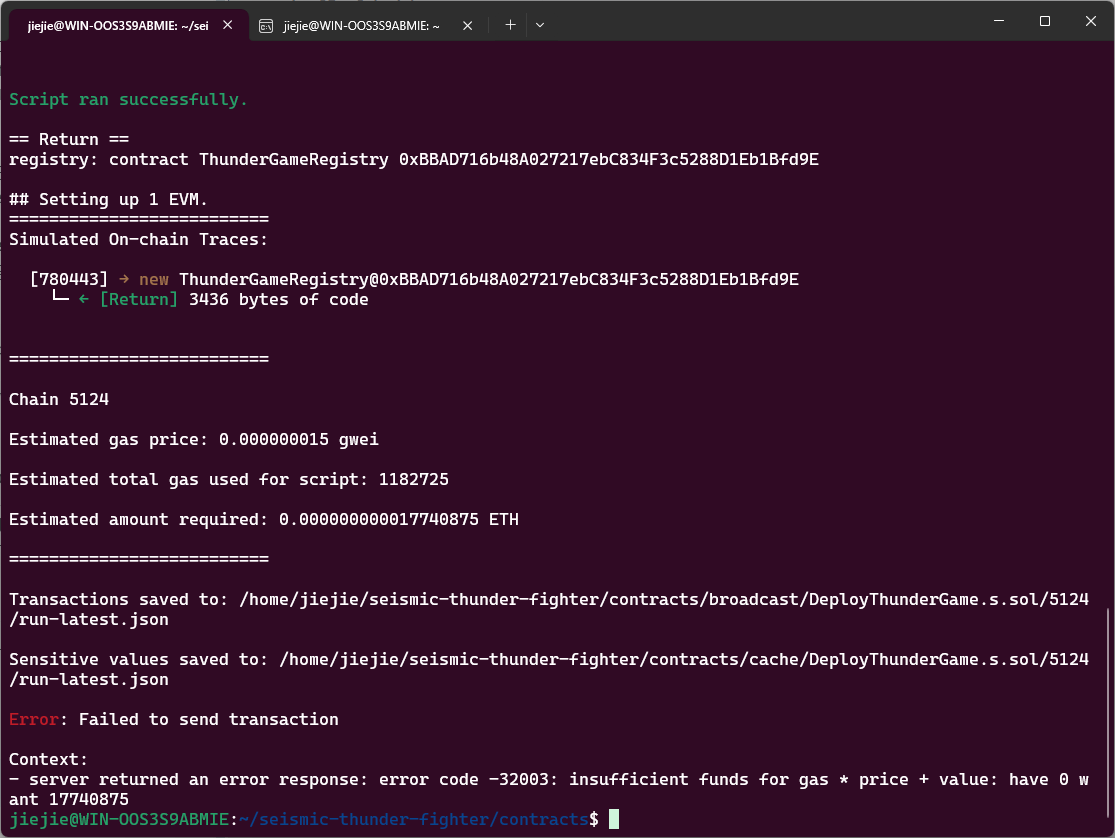Maximize the terminal window

pyautogui.click(x=1045, y=21)
